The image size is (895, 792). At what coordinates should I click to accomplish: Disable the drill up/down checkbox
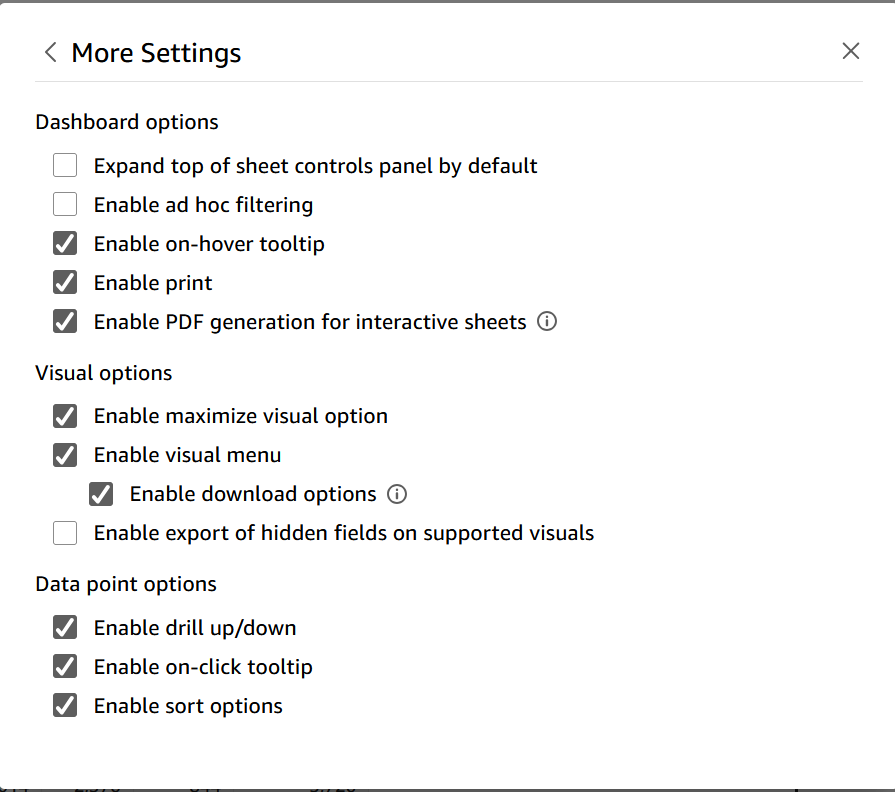65,628
